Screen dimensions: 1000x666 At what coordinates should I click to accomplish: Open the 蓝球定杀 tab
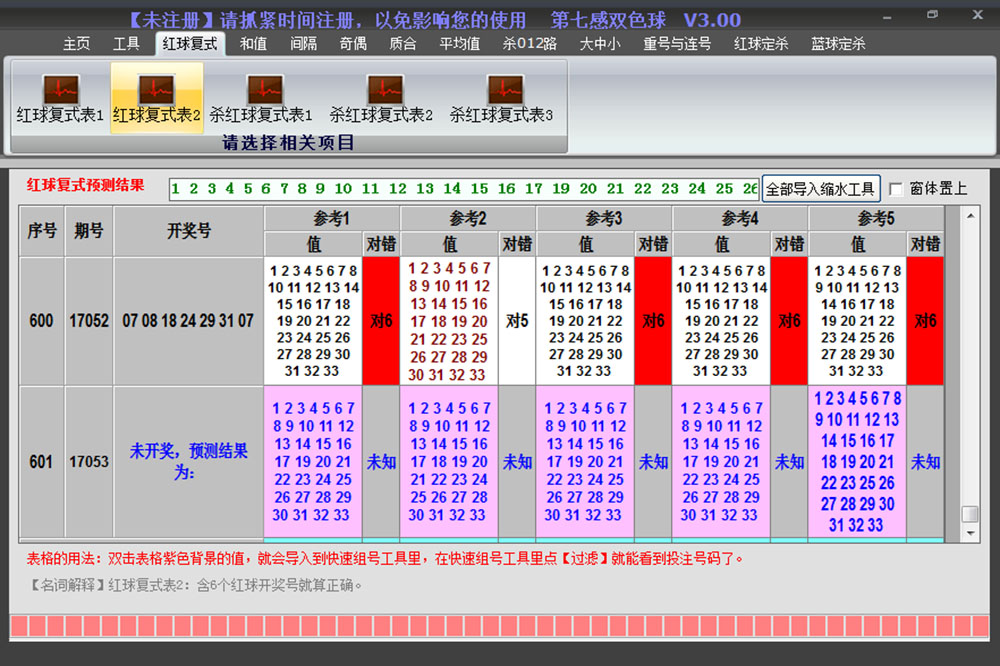pos(838,43)
